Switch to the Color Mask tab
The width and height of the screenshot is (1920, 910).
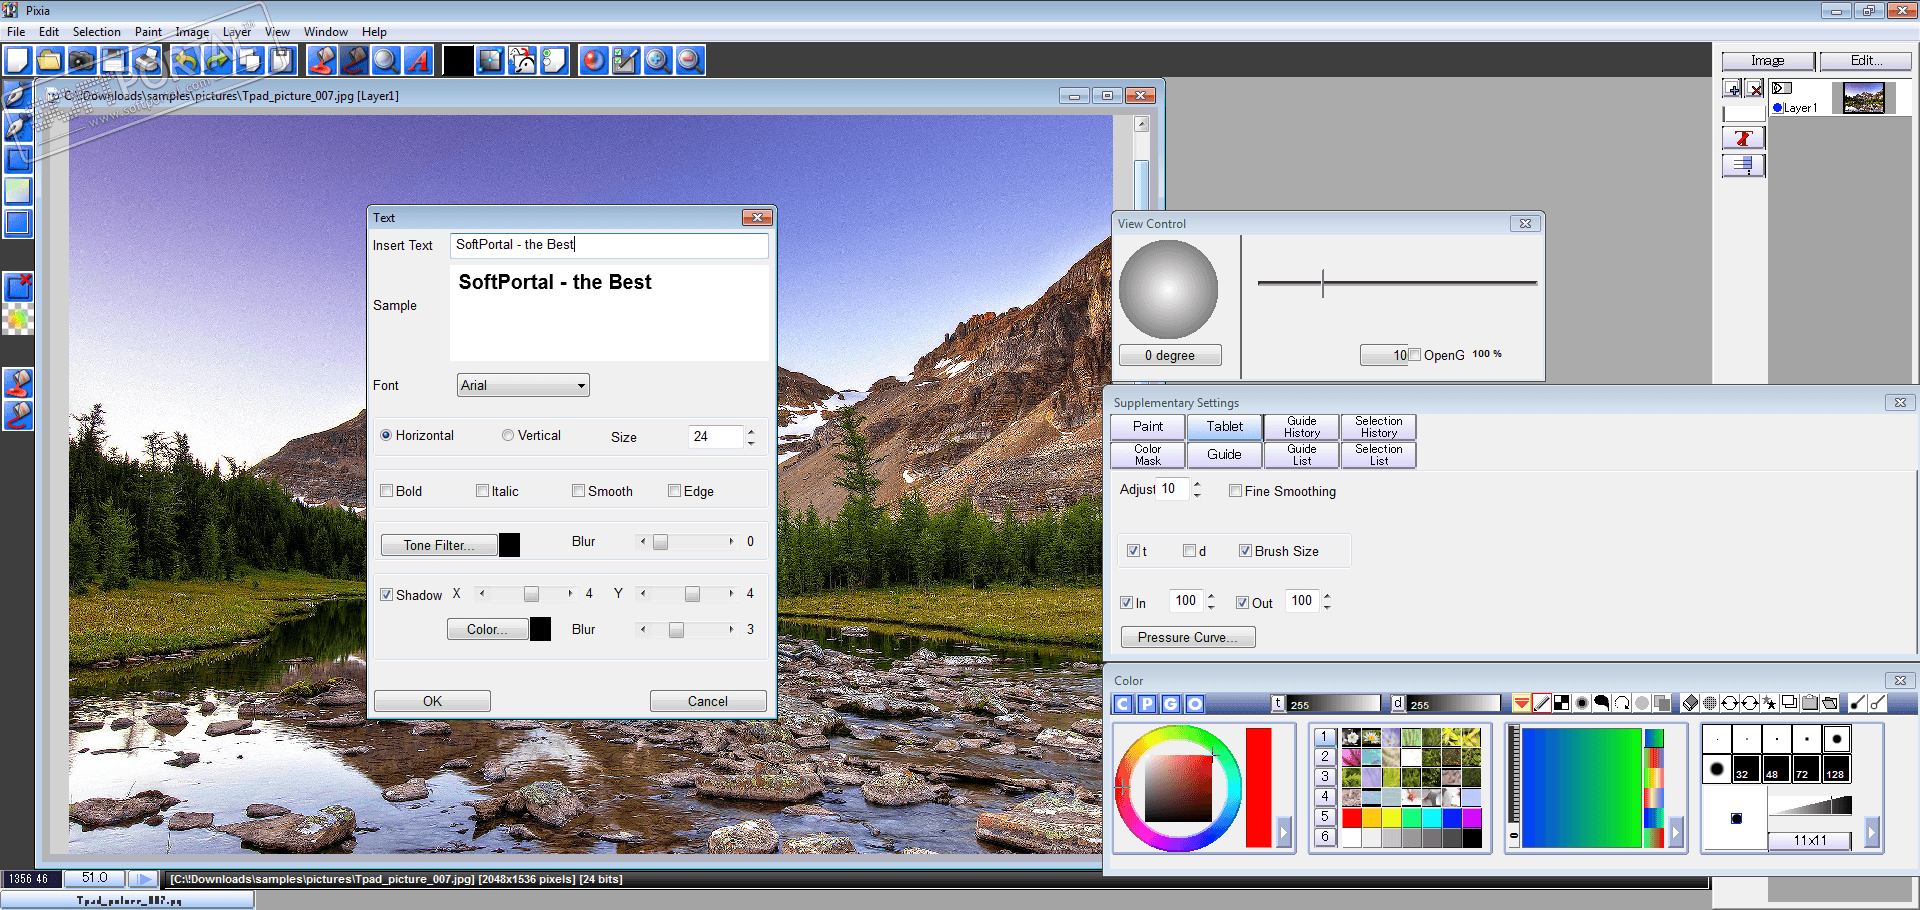coord(1148,455)
